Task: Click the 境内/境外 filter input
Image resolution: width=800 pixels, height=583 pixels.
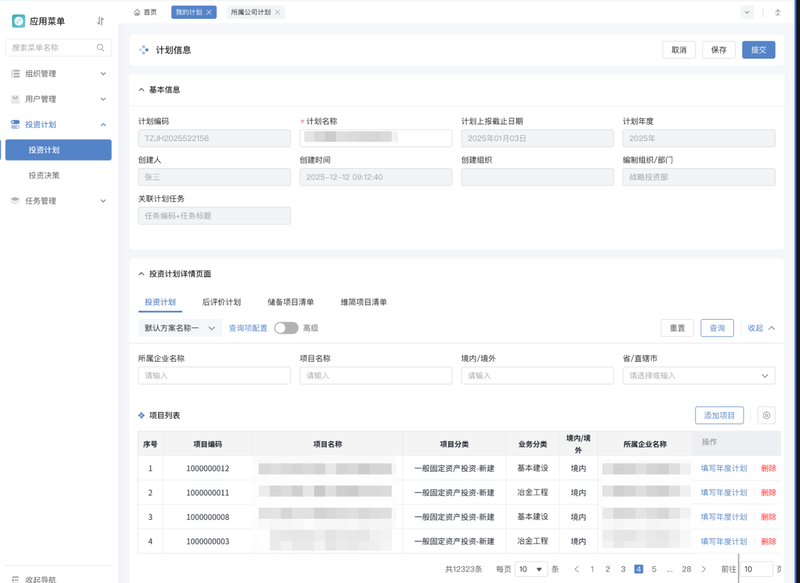Action: 537,375
